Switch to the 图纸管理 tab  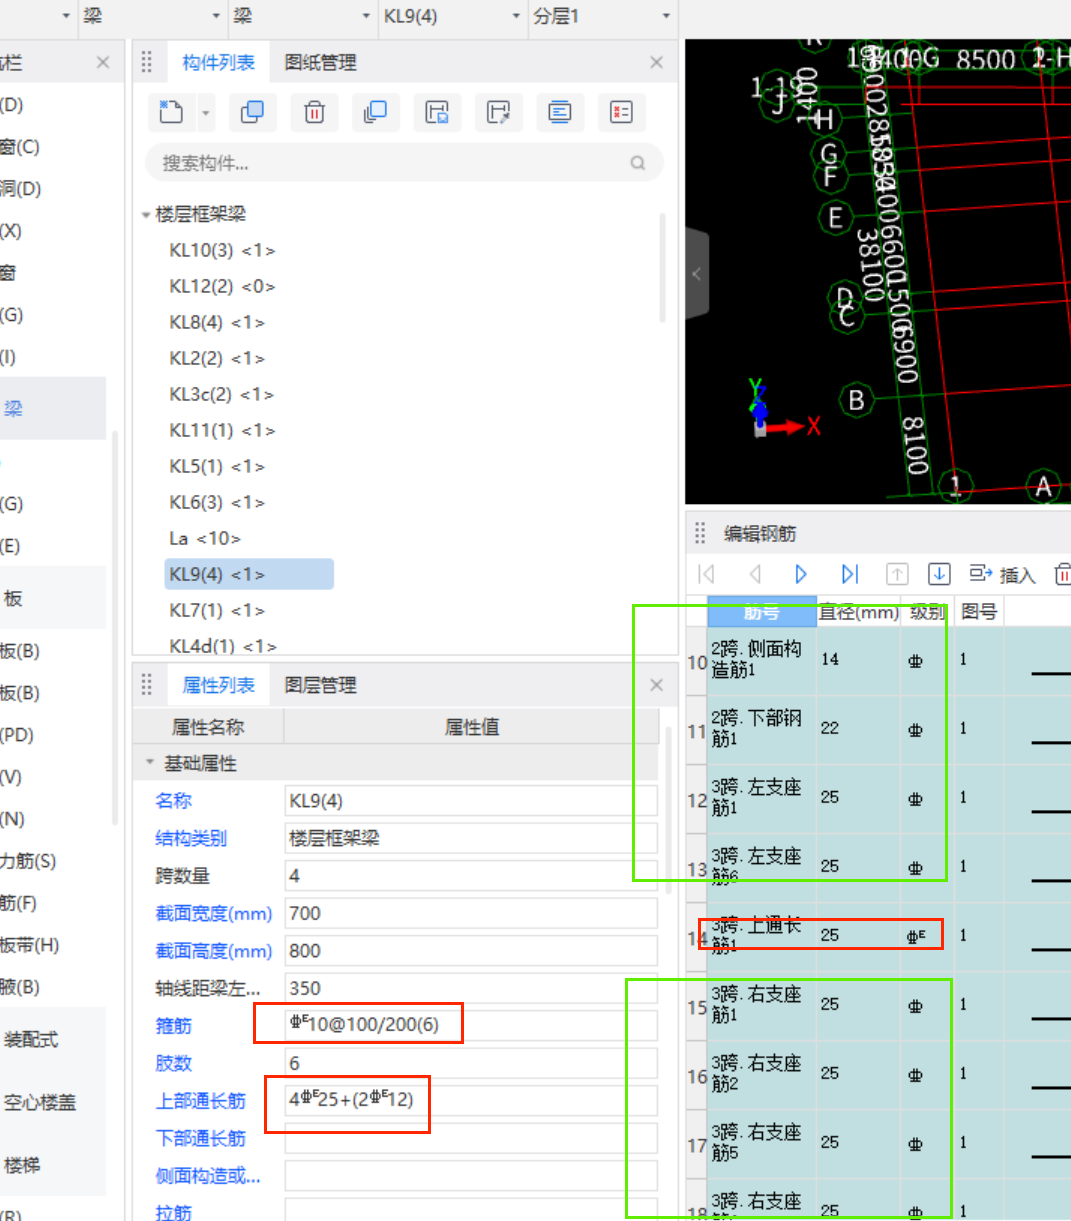[320, 62]
